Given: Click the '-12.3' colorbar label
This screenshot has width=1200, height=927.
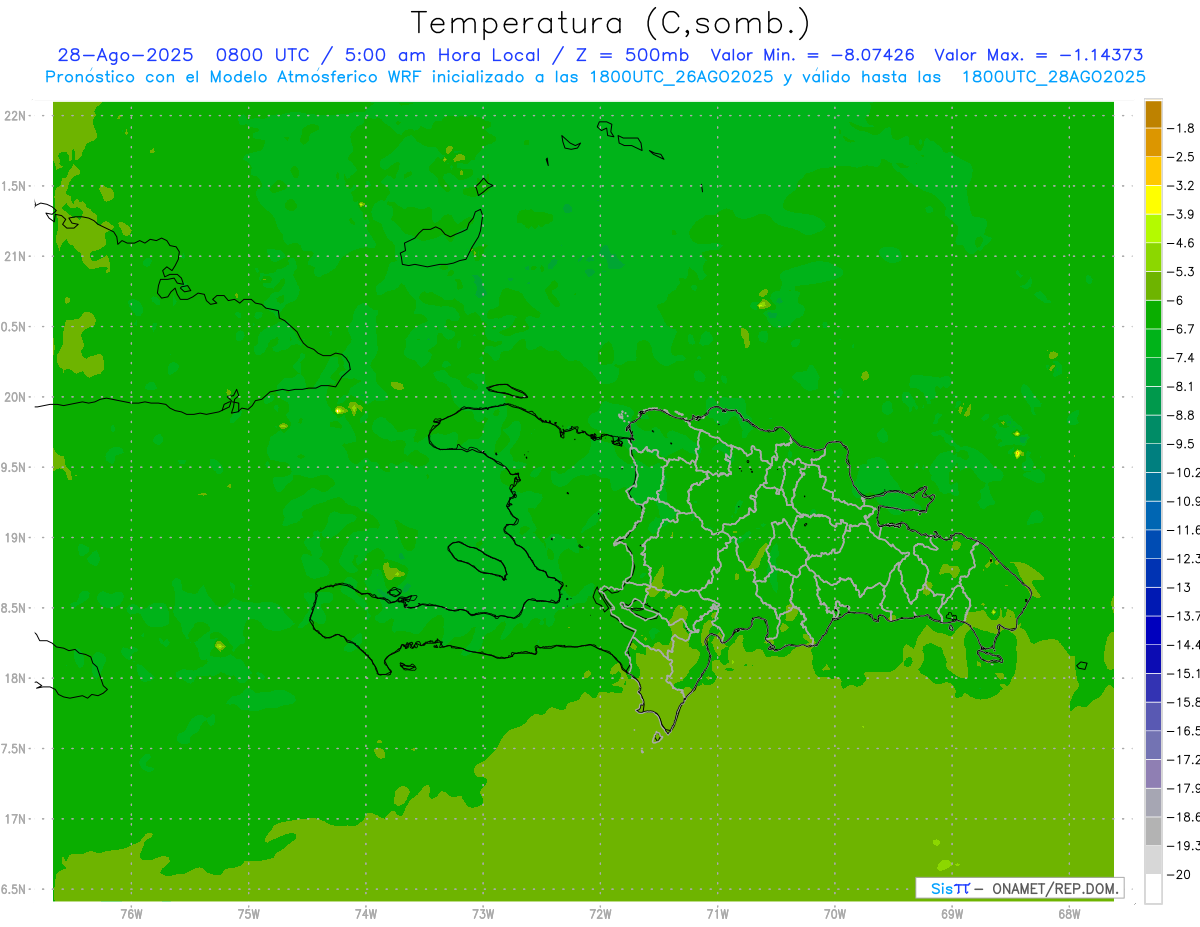Looking at the screenshot, I should (x=1184, y=559).
